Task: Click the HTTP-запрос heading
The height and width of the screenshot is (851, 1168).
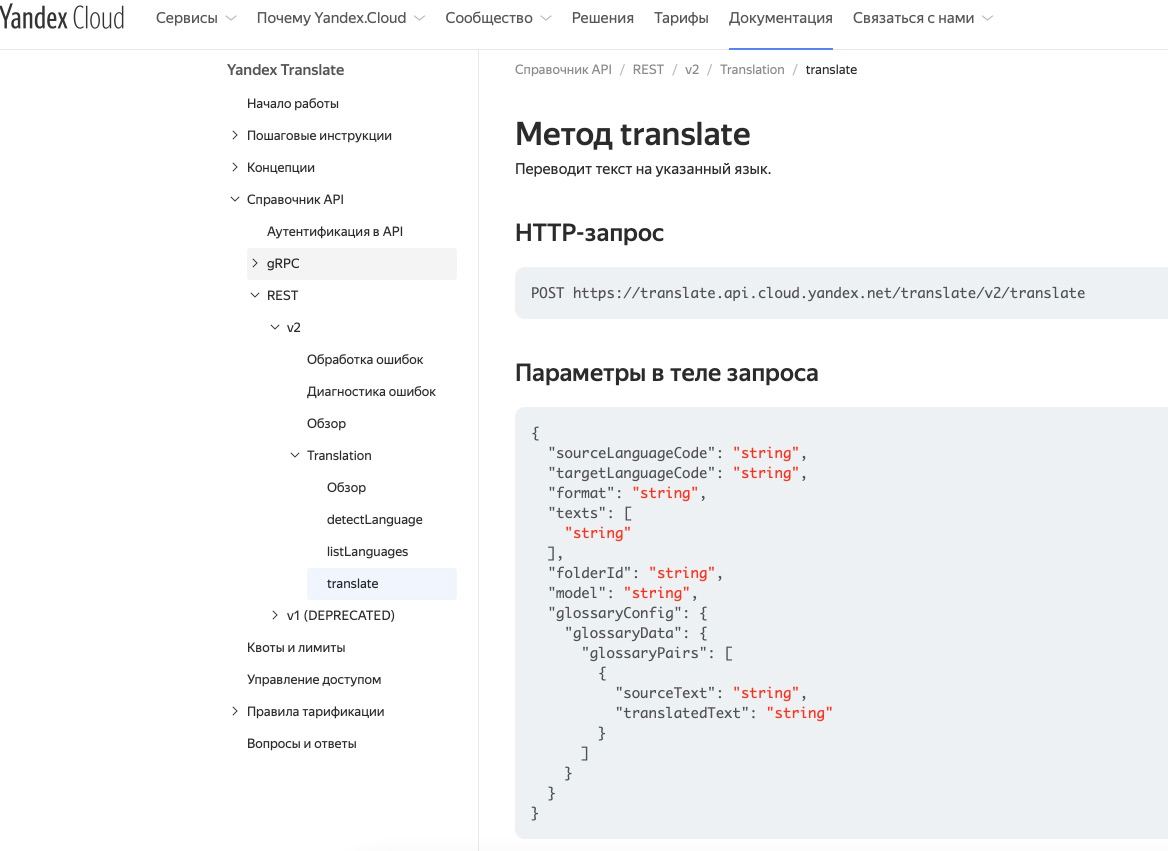Action: click(589, 232)
